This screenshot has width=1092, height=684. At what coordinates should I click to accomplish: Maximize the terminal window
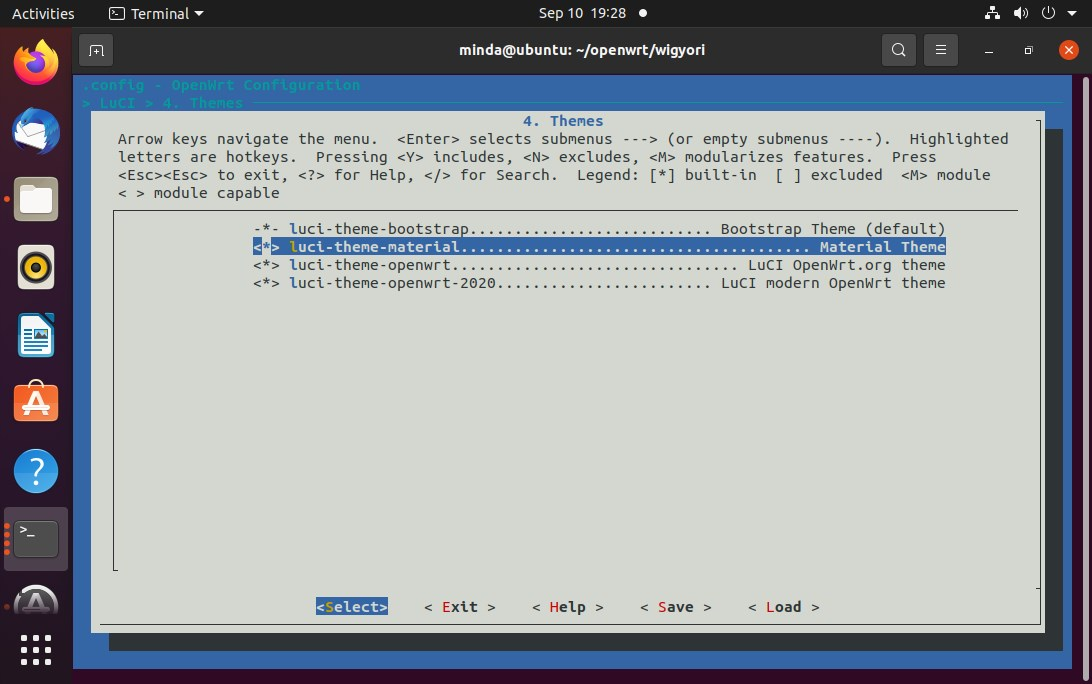pyautogui.click(x=1028, y=50)
